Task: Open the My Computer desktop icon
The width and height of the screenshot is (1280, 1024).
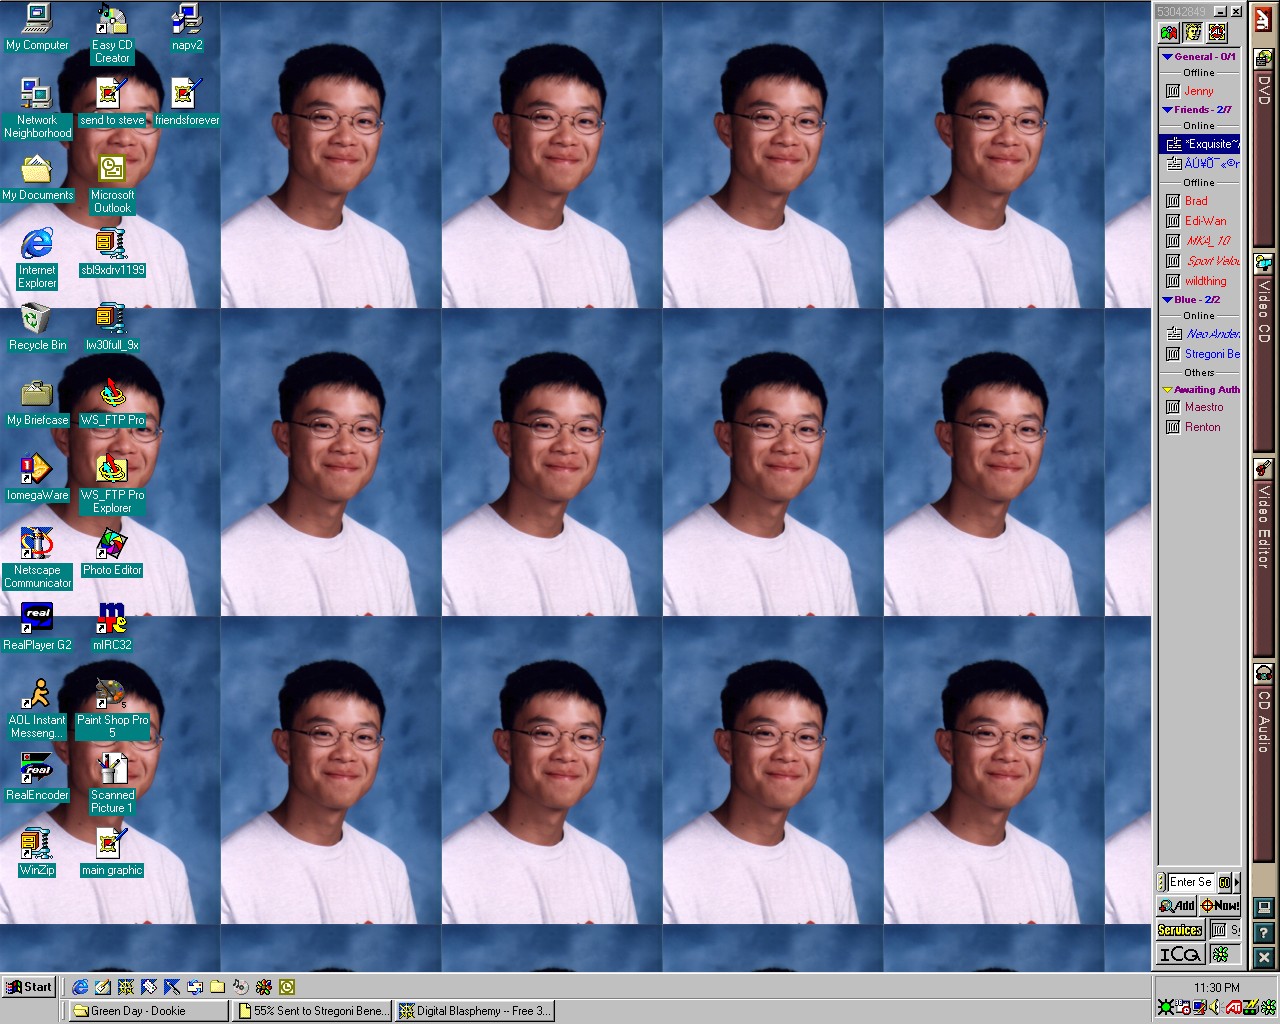Action: pyautogui.click(x=37, y=28)
